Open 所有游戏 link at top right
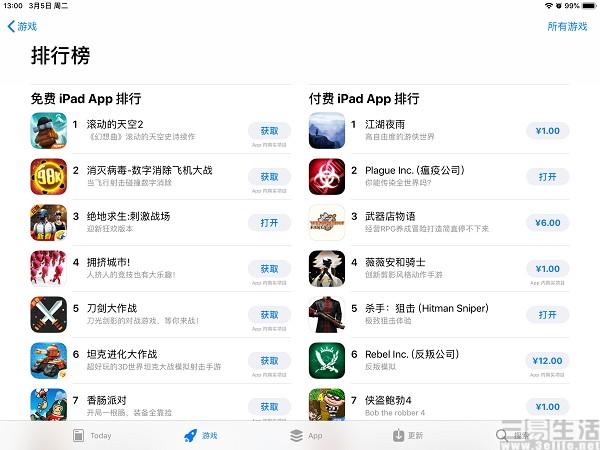The width and height of the screenshot is (600, 450). 567,26
